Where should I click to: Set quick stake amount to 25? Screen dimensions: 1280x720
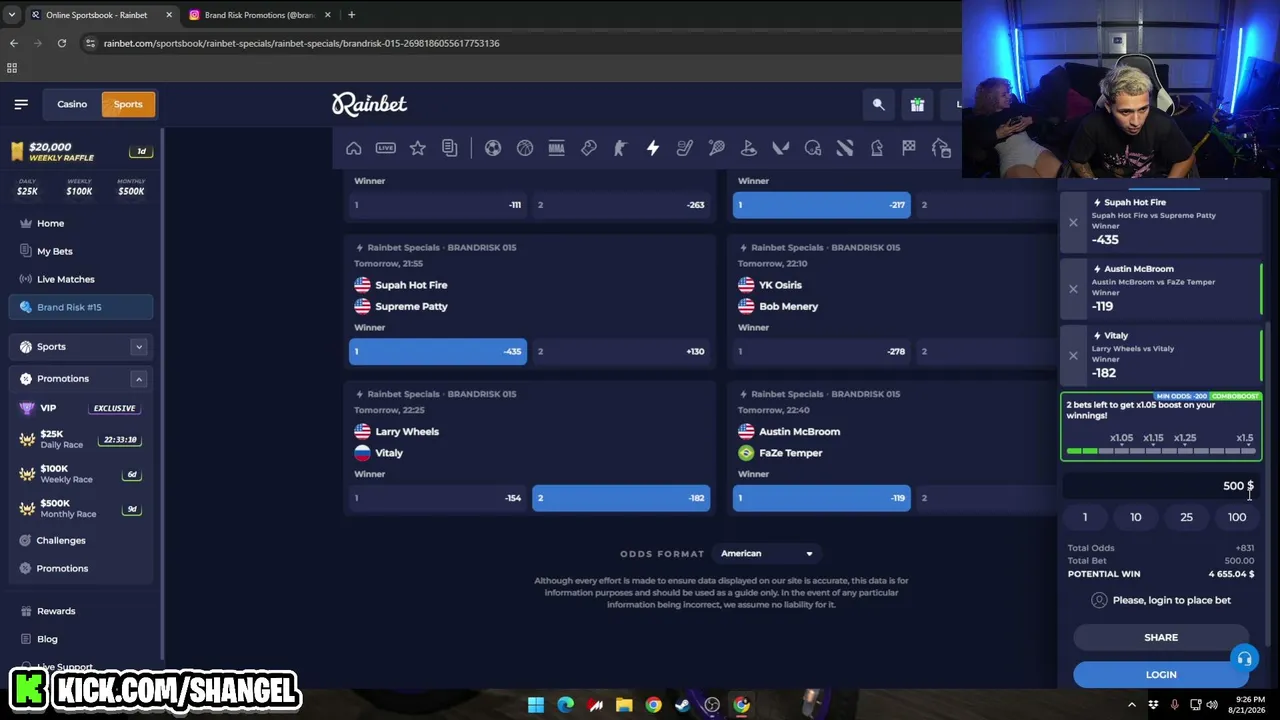pos(1186,517)
